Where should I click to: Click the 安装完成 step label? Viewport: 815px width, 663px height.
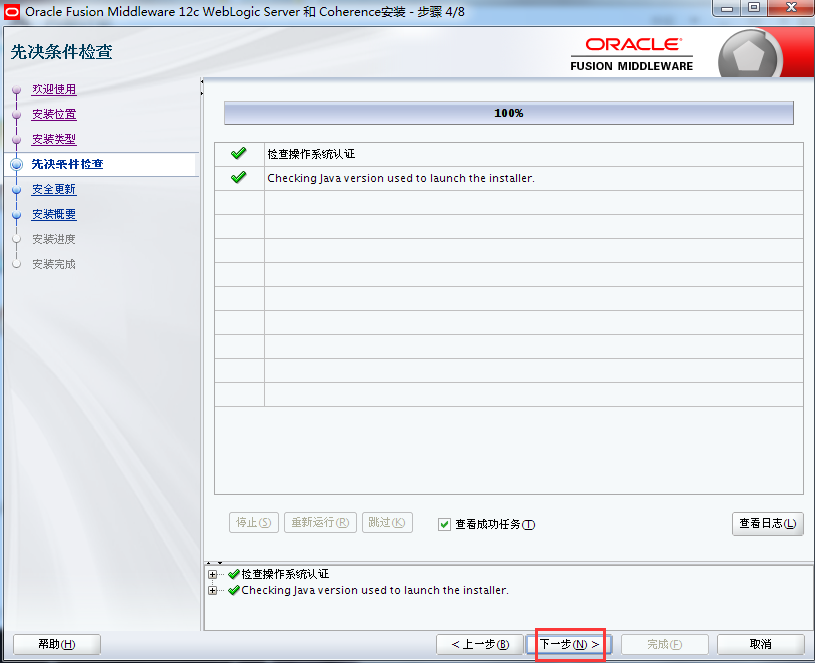point(54,264)
